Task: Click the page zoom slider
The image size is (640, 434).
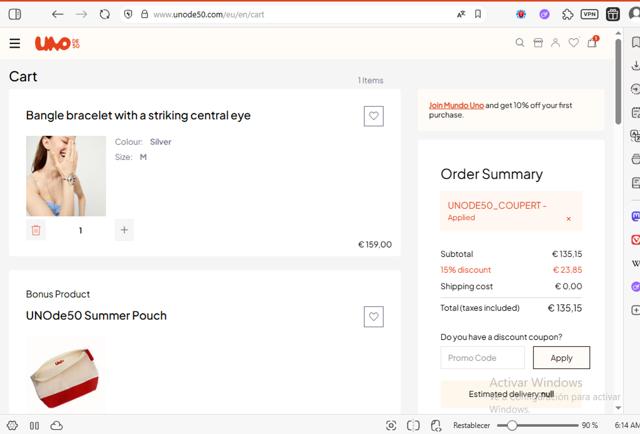Action: click(537, 425)
